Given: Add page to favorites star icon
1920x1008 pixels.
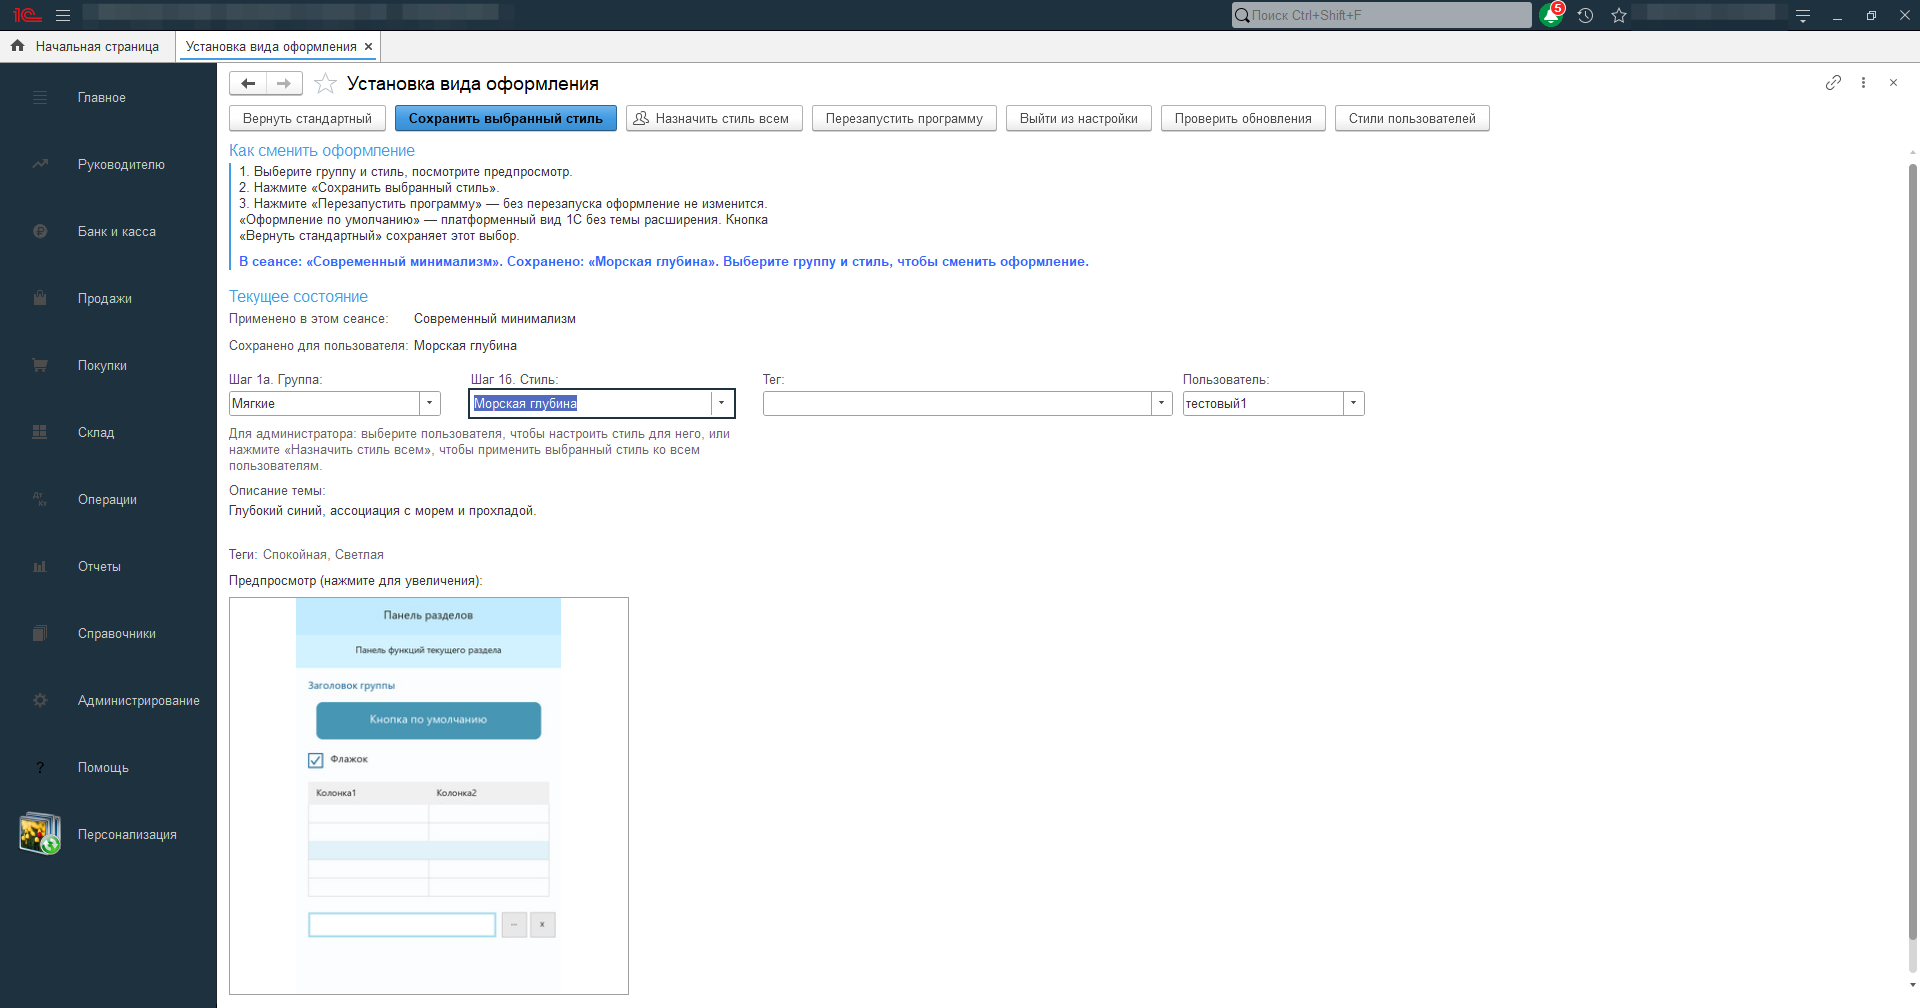Looking at the screenshot, I should pyautogui.click(x=325, y=84).
